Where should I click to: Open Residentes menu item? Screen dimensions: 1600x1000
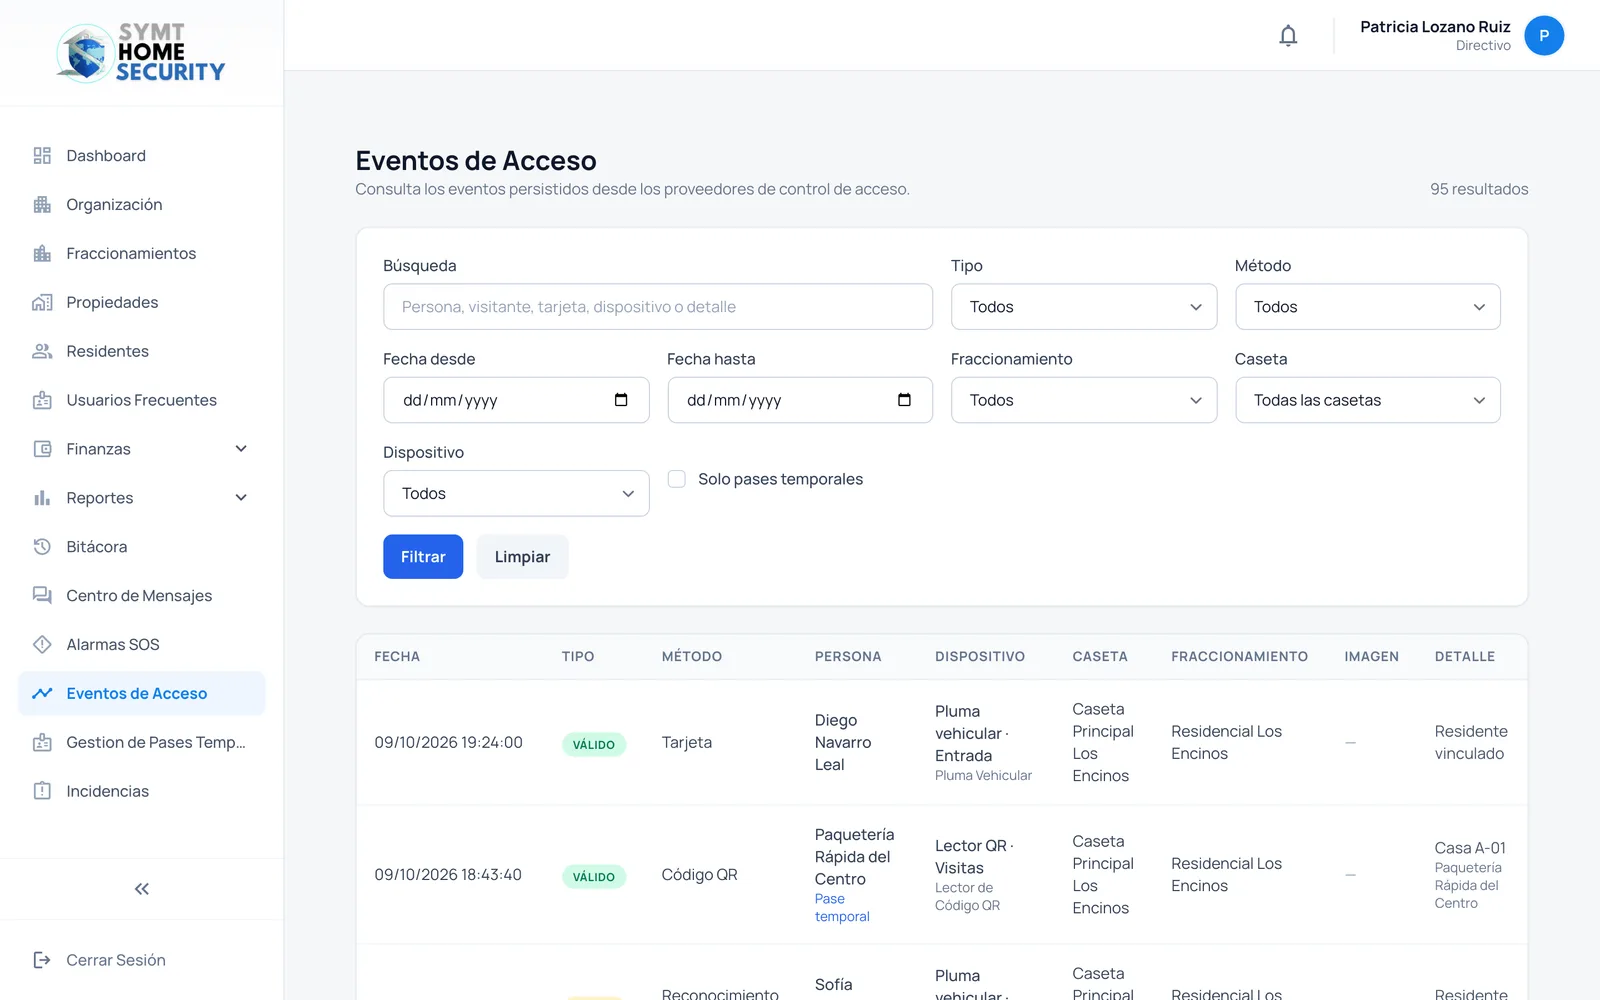coord(142,352)
